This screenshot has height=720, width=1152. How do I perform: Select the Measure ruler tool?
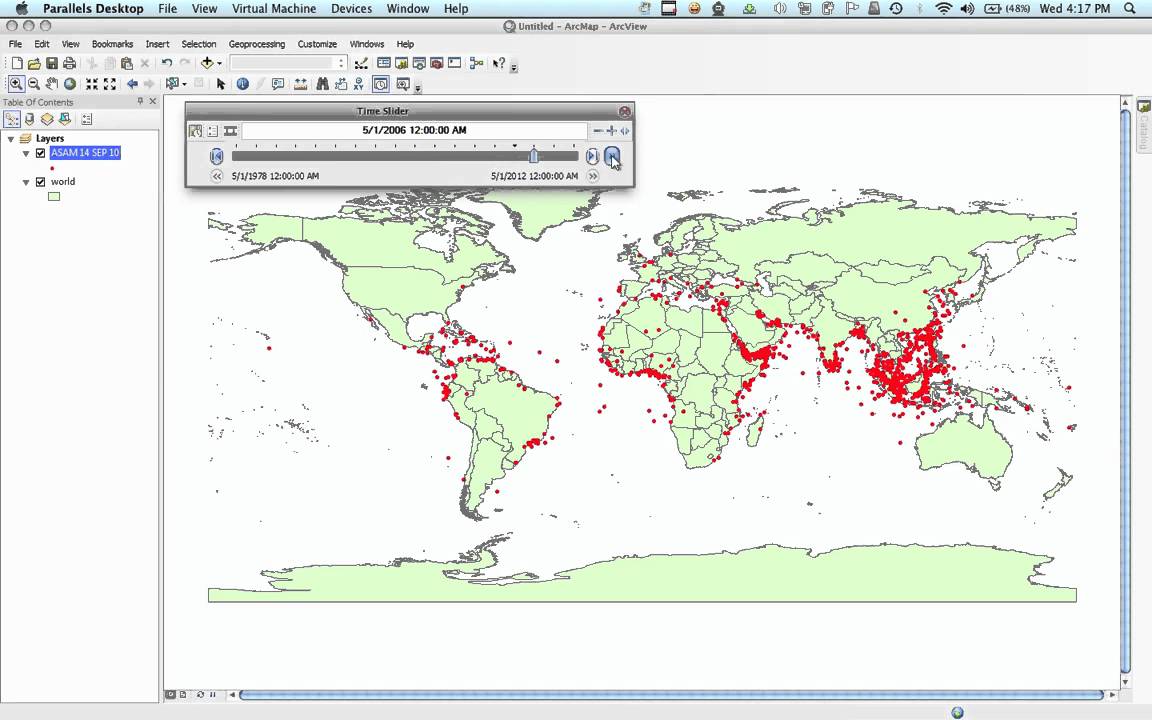click(300, 84)
